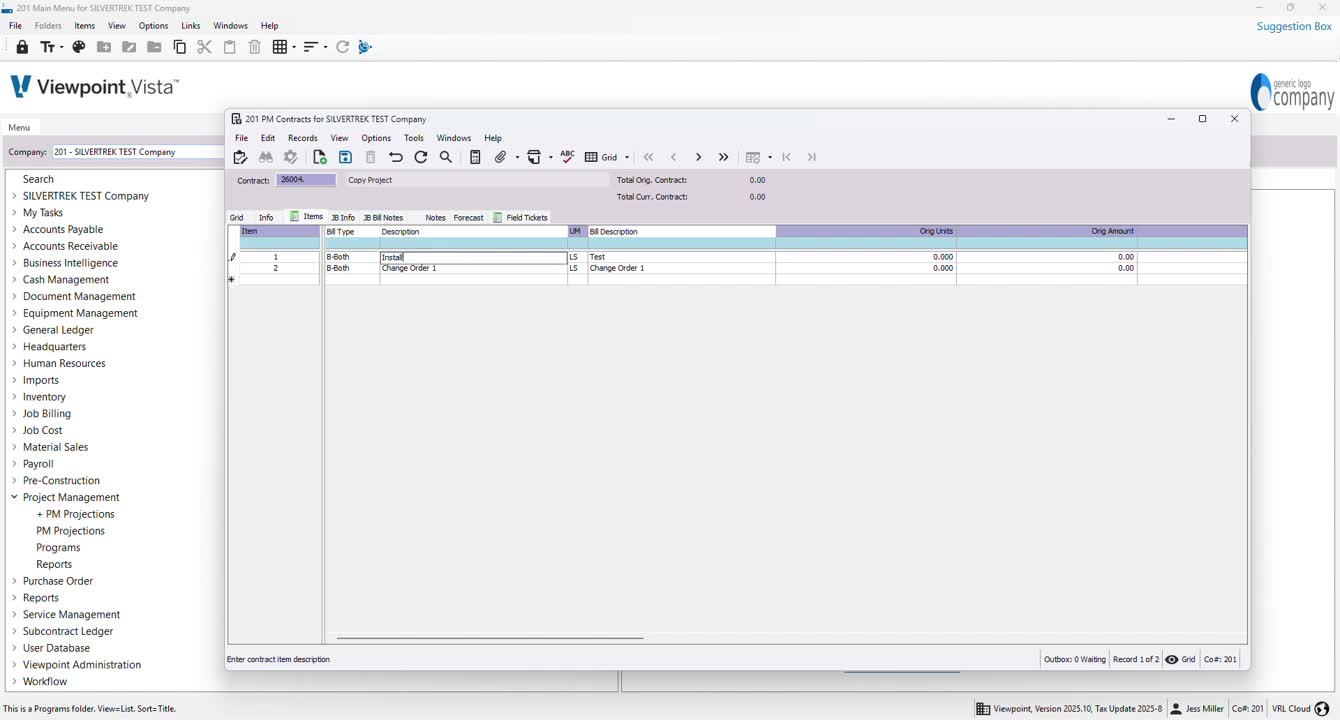The width and height of the screenshot is (1340, 720).
Task: Click the redo refresh arrow in PM Contracts toolbar
Action: [421, 157]
